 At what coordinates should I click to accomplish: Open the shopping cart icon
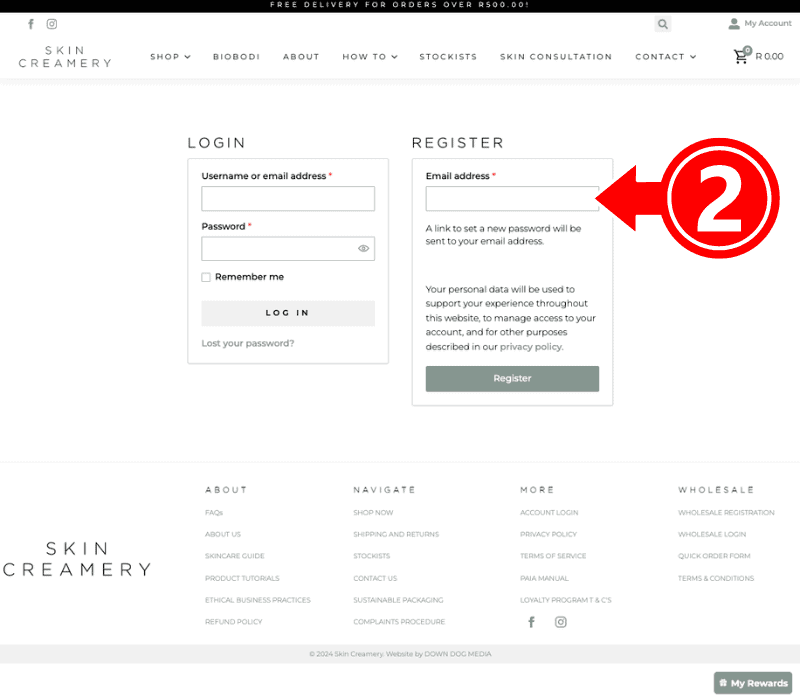(x=741, y=56)
